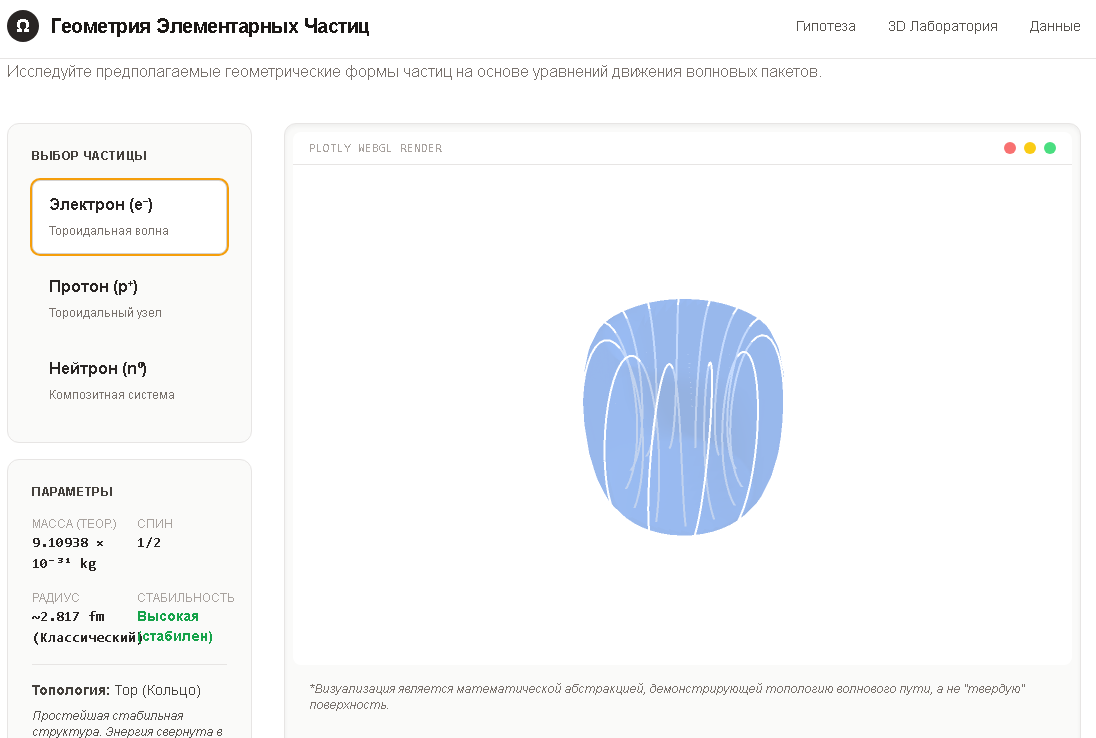Click the Тороидальный узел subtitle
The height and width of the screenshot is (738, 1096).
105,312
